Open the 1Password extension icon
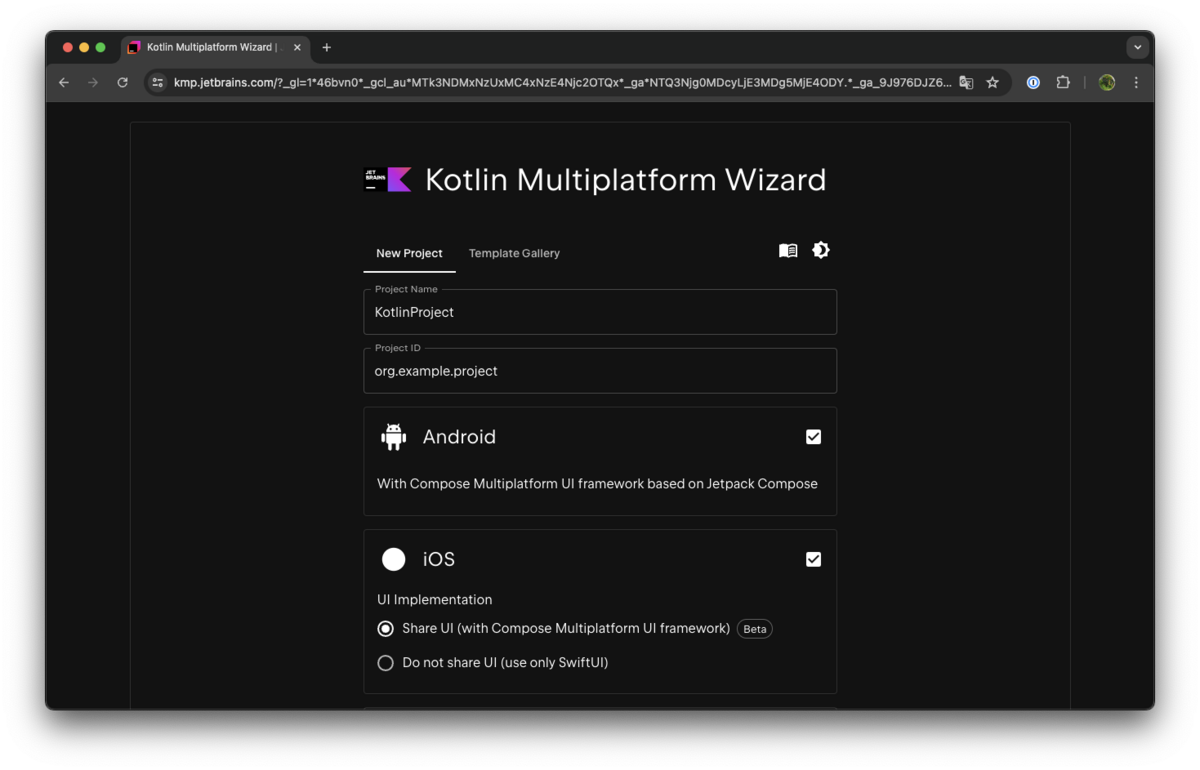 coord(1033,83)
